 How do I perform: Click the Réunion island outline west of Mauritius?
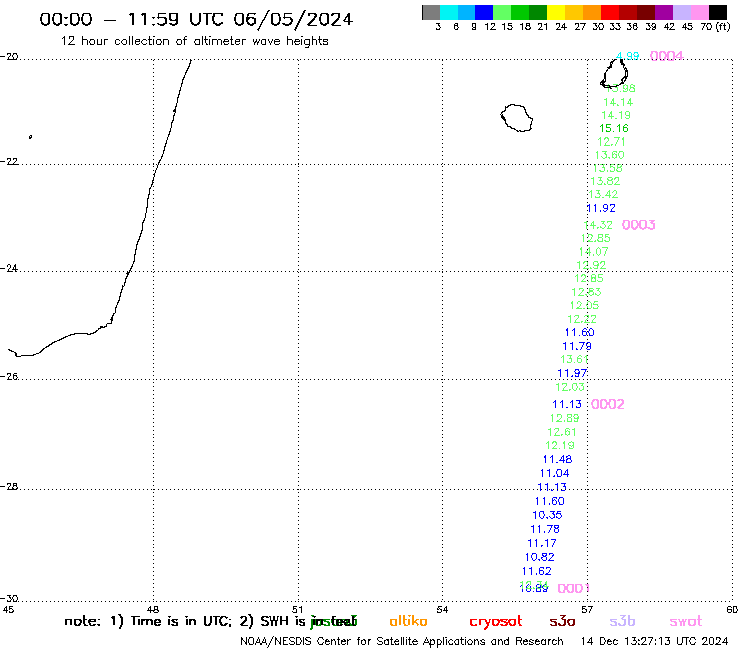[516, 118]
